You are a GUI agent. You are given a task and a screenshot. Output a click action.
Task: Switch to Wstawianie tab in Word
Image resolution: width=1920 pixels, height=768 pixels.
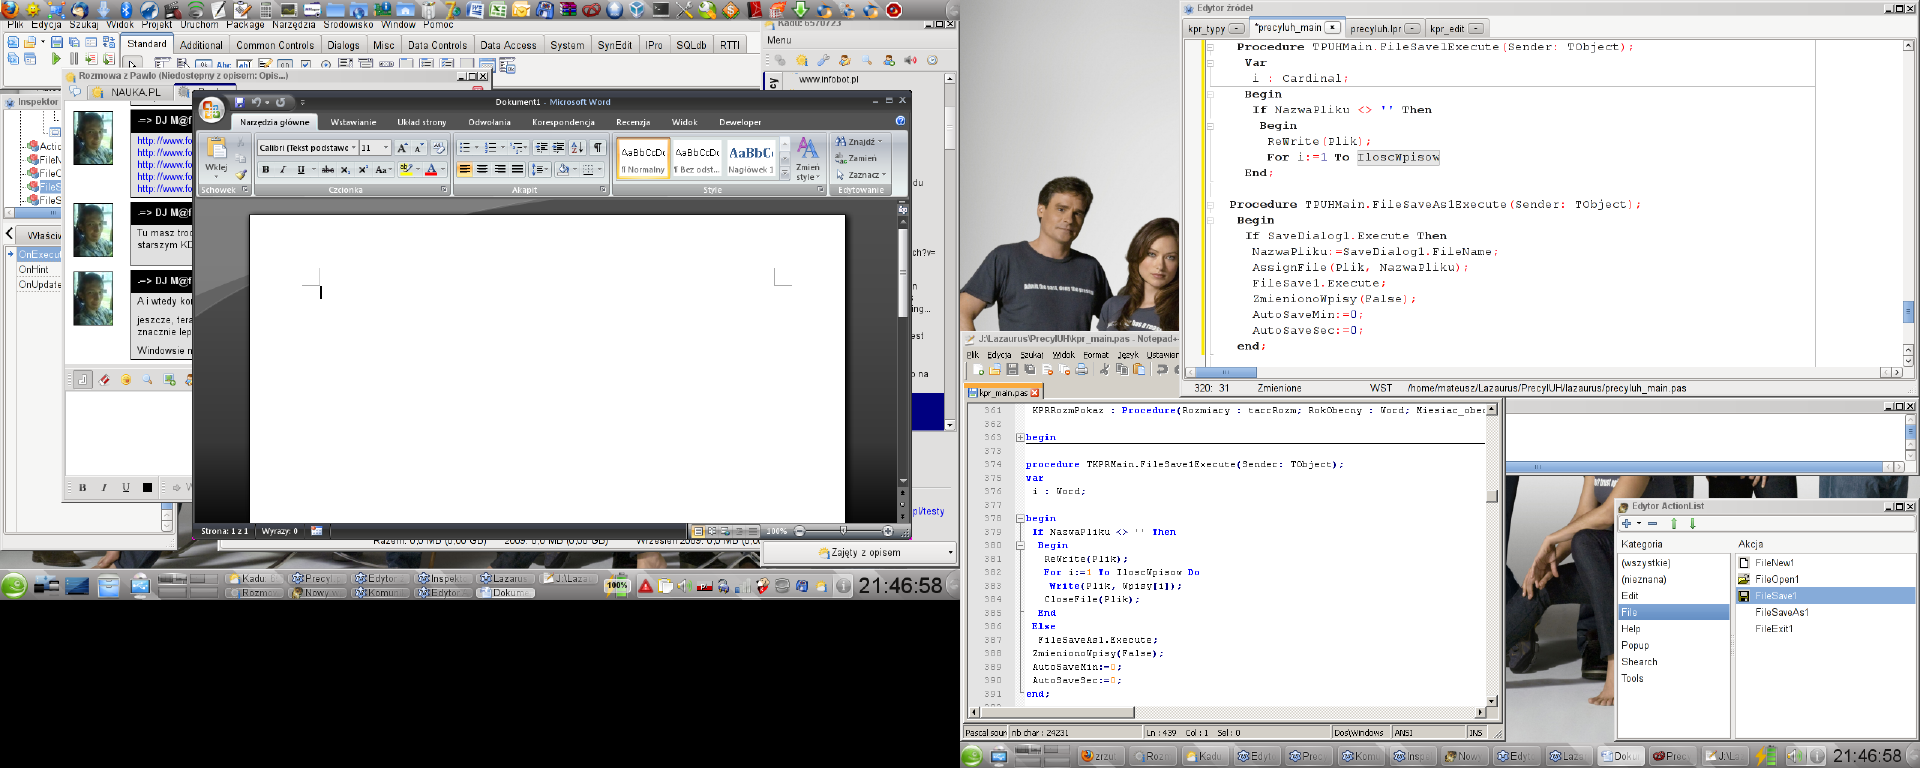coord(353,122)
